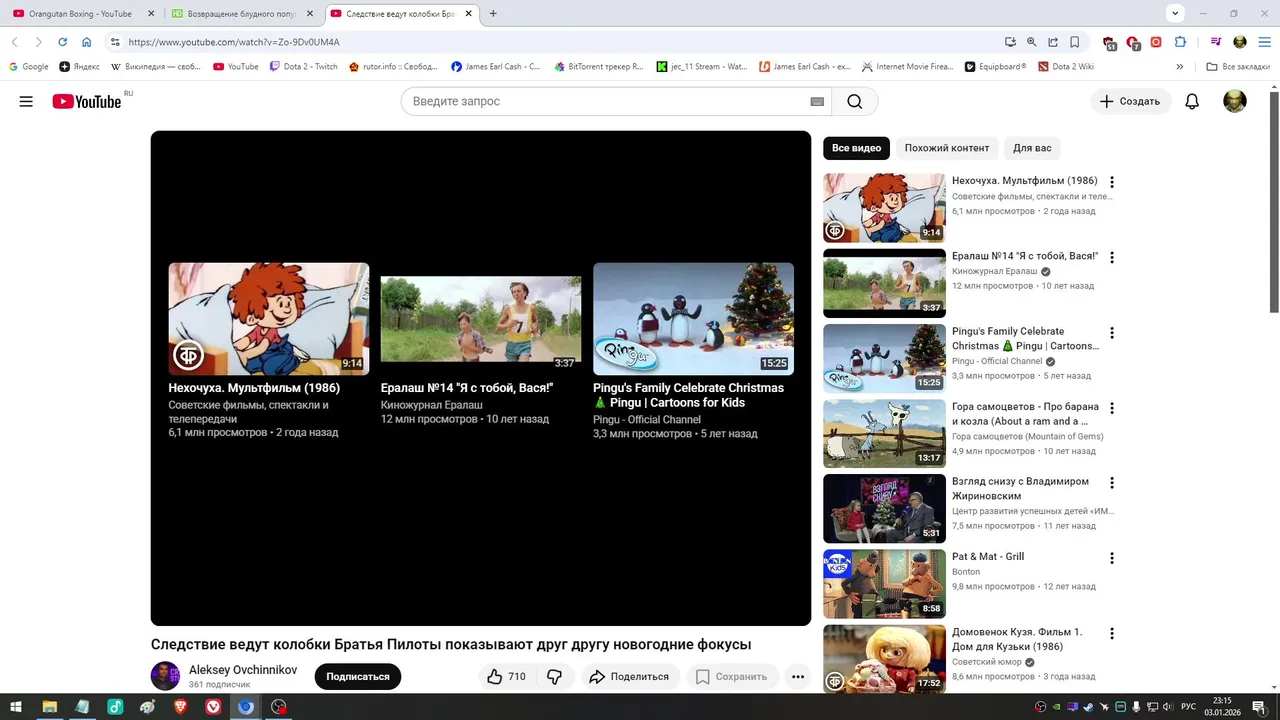Open the Dota 2 - Twitch bookmark
The height and width of the screenshot is (720, 1280).
point(304,67)
